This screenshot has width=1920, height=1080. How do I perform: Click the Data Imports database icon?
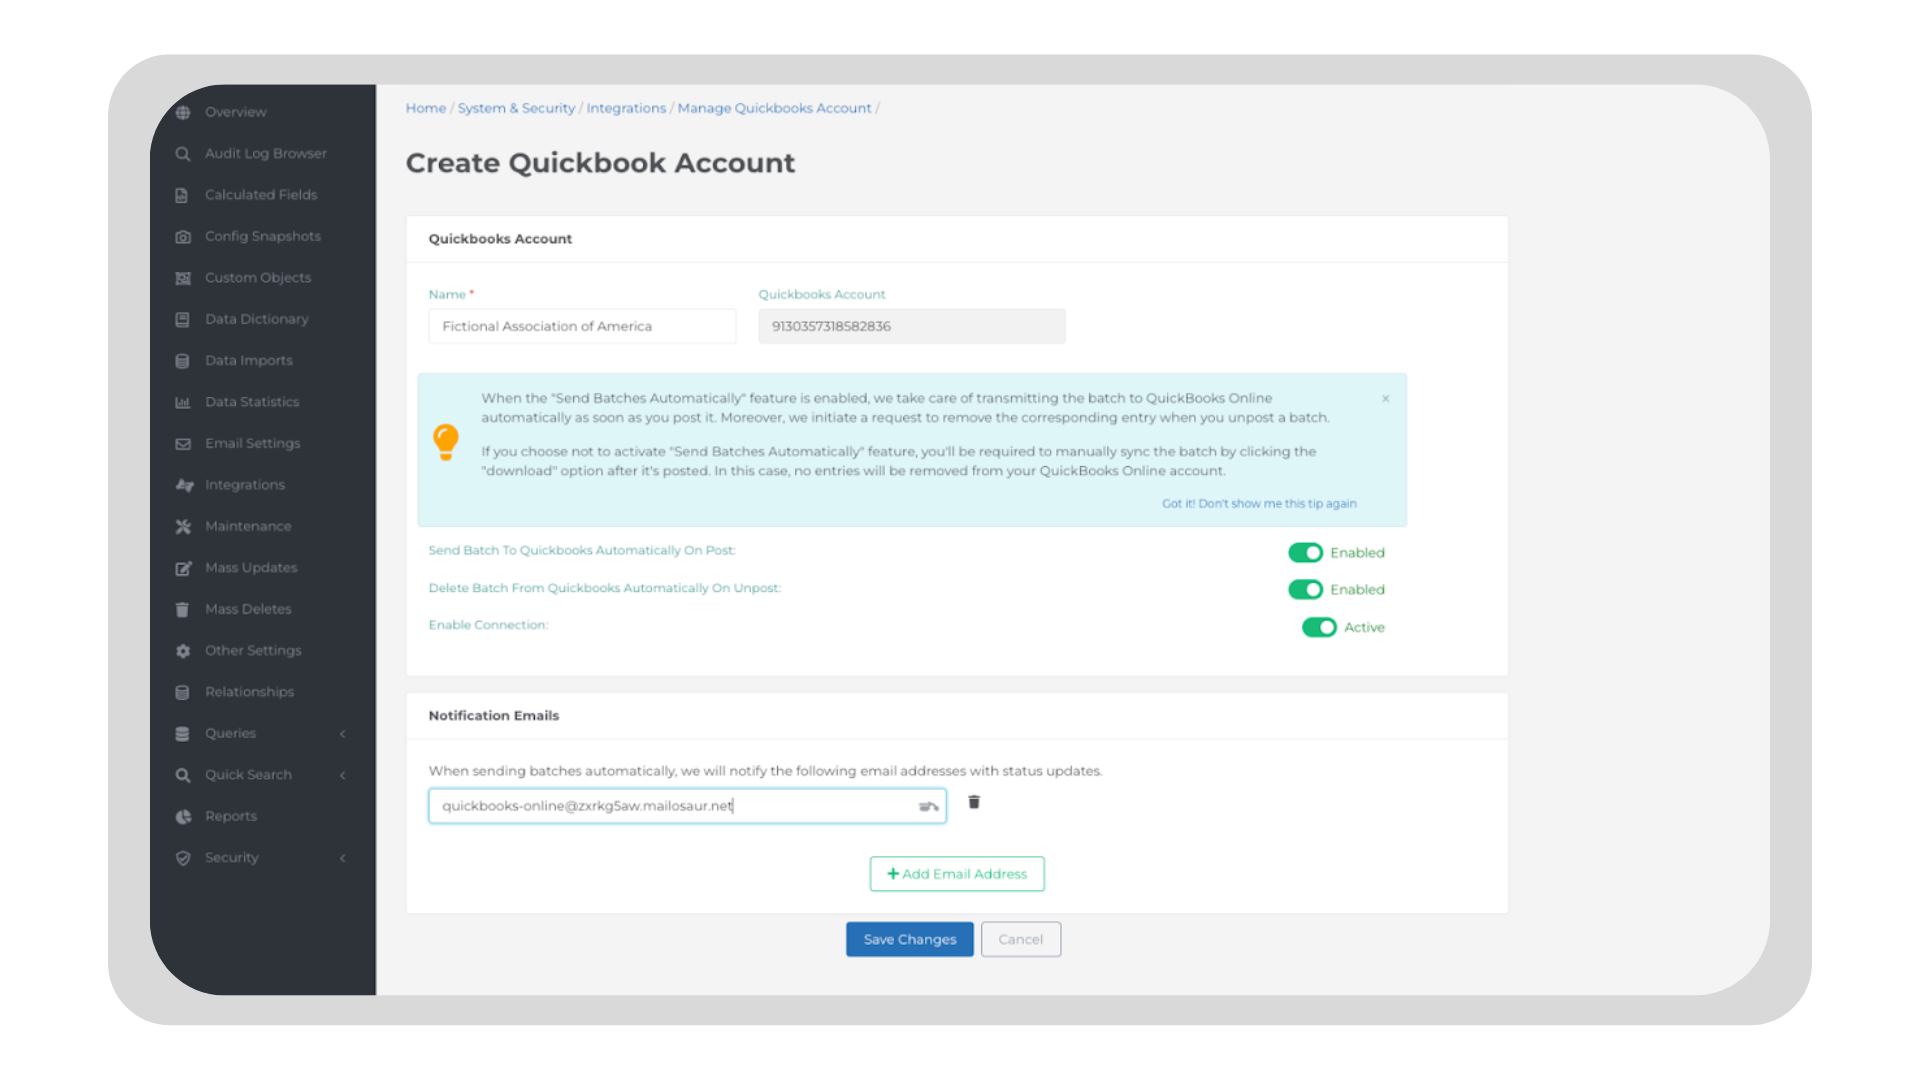[182, 361]
